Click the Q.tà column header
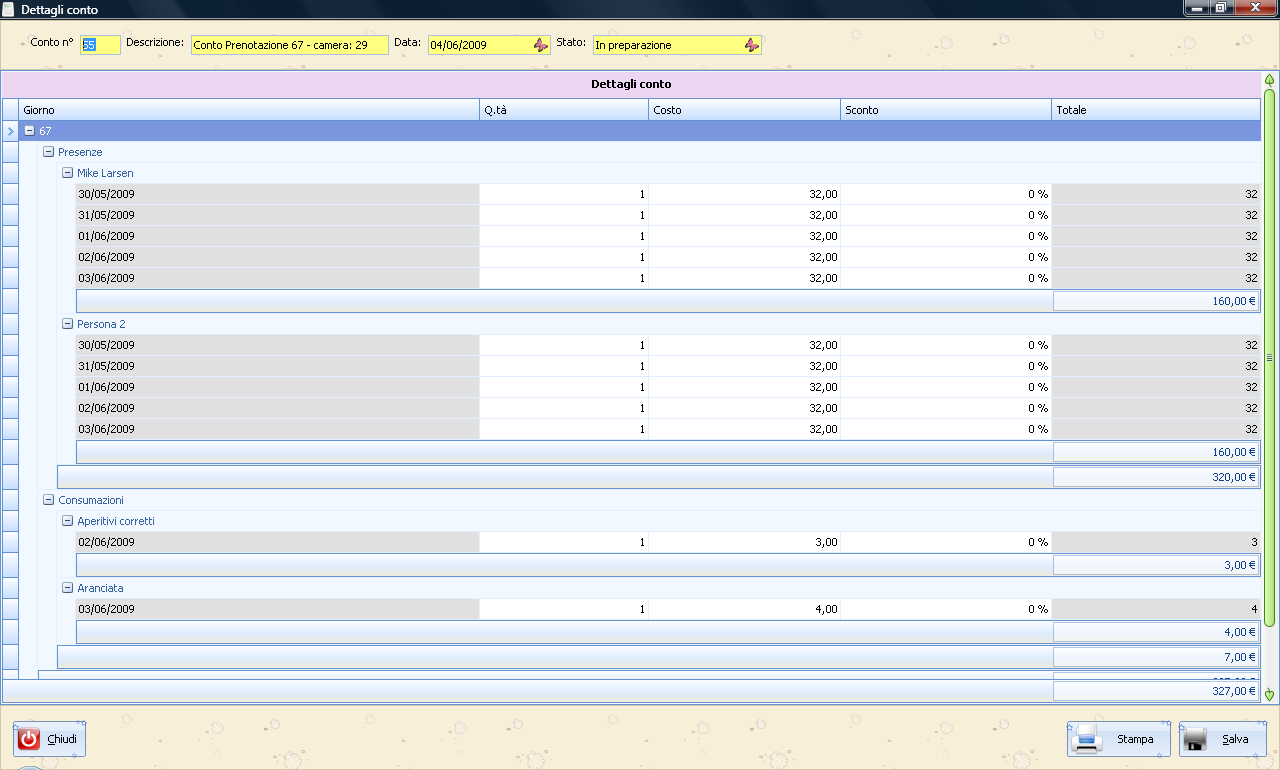The height and width of the screenshot is (770, 1280). click(564, 110)
